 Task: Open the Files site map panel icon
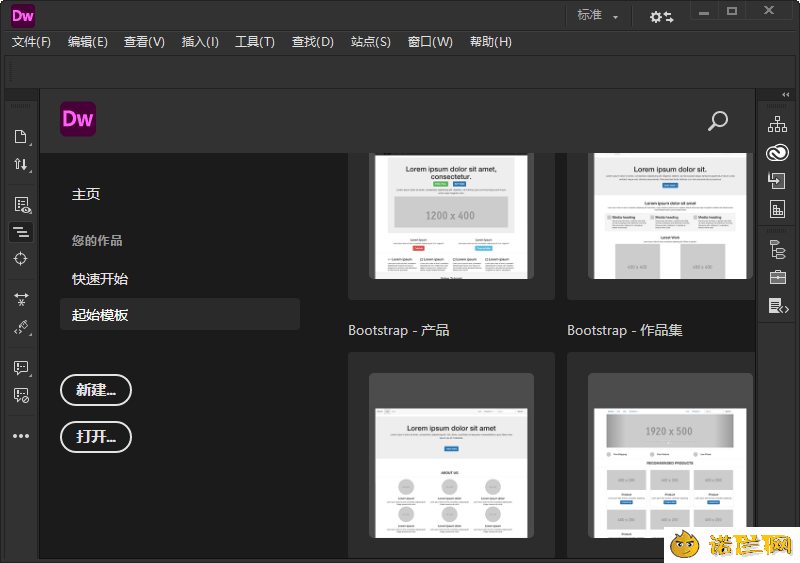(x=777, y=124)
